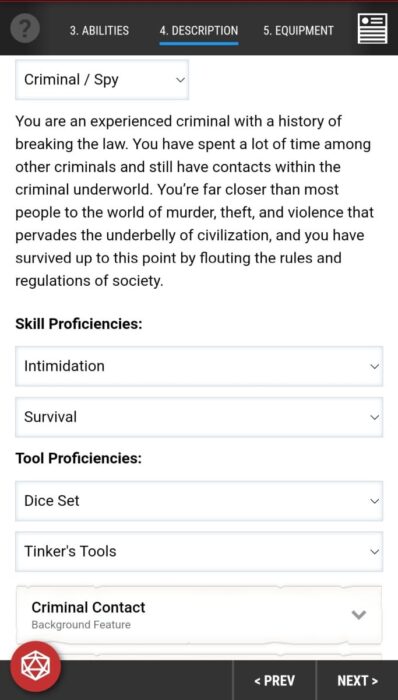Select the 4. Description tab
The image size is (398, 700).
199,30
